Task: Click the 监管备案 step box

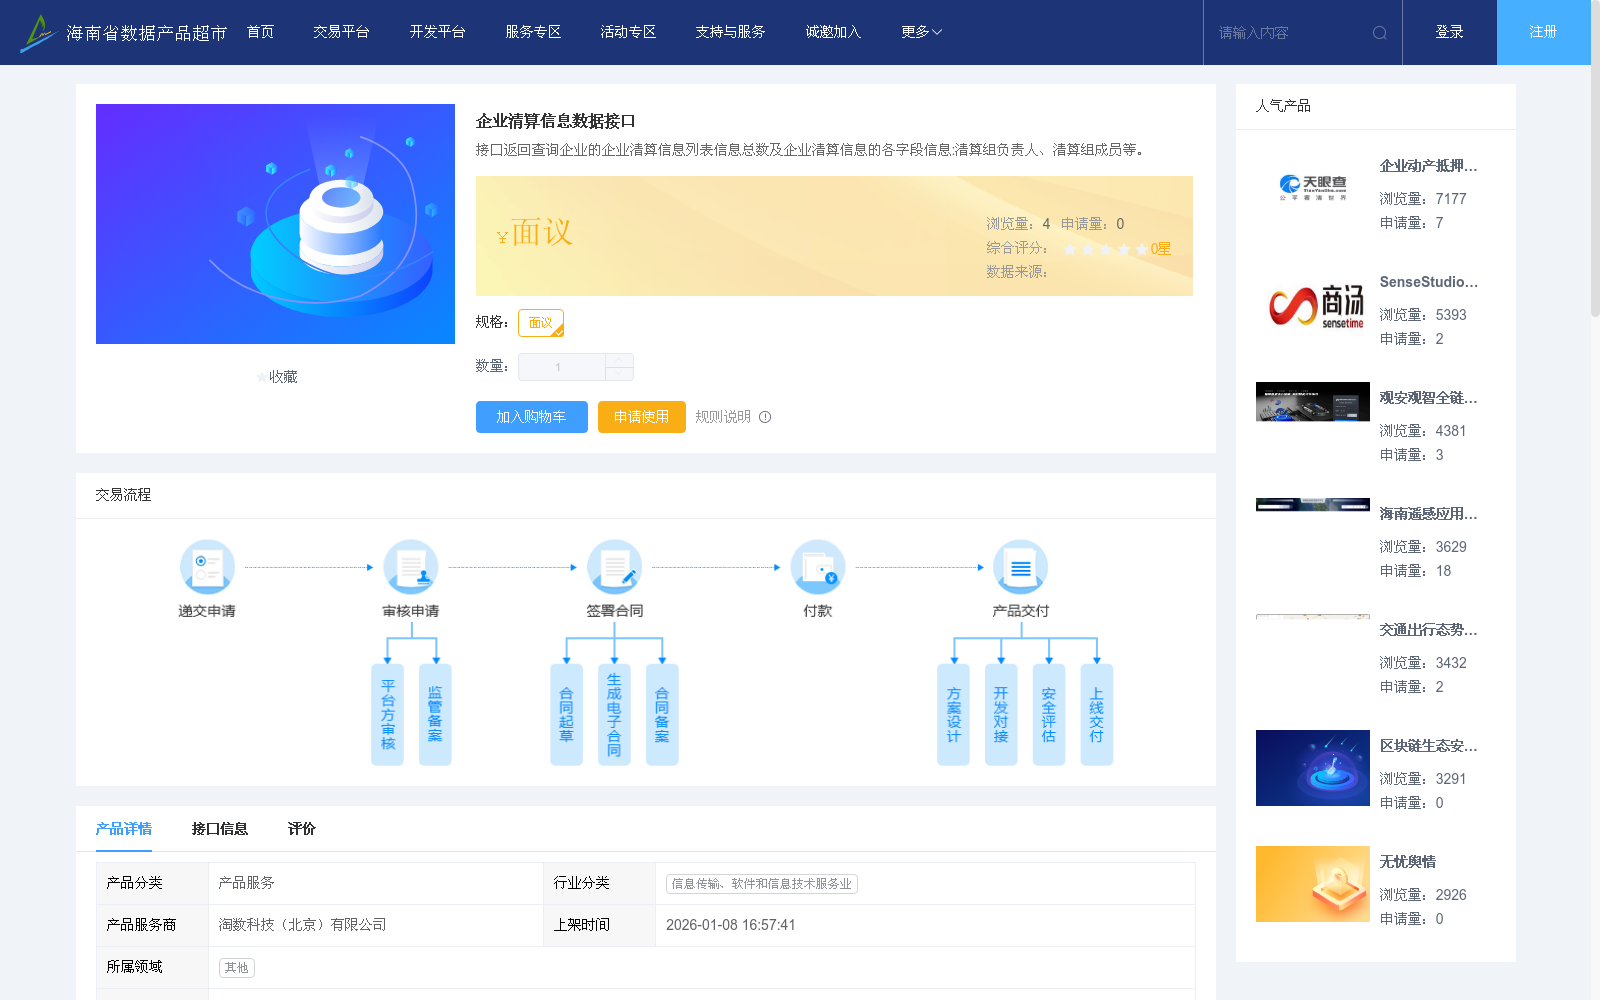Action: click(x=435, y=714)
